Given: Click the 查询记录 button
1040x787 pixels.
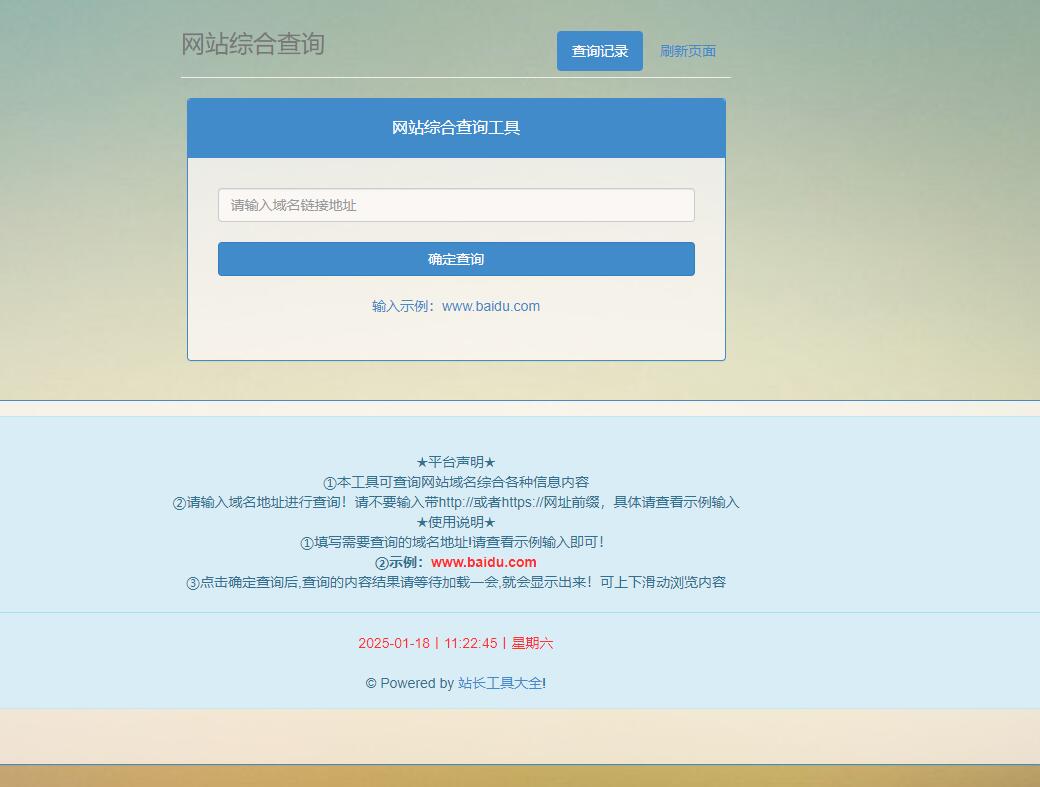Looking at the screenshot, I should (x=599, y=50).
